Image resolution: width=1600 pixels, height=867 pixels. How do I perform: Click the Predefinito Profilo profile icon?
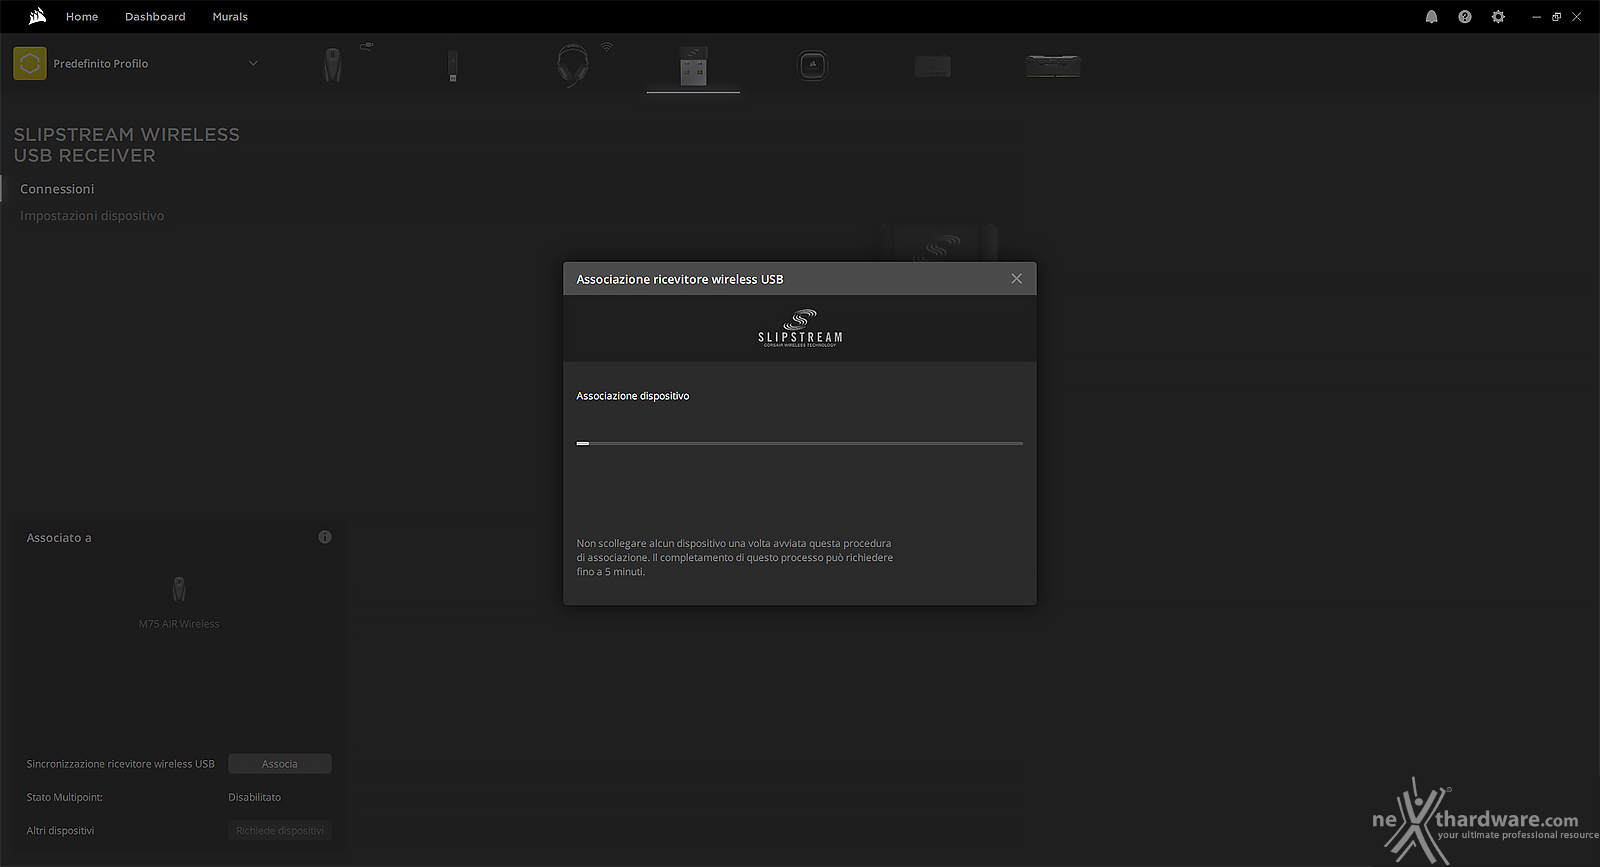tap(30, 63)
